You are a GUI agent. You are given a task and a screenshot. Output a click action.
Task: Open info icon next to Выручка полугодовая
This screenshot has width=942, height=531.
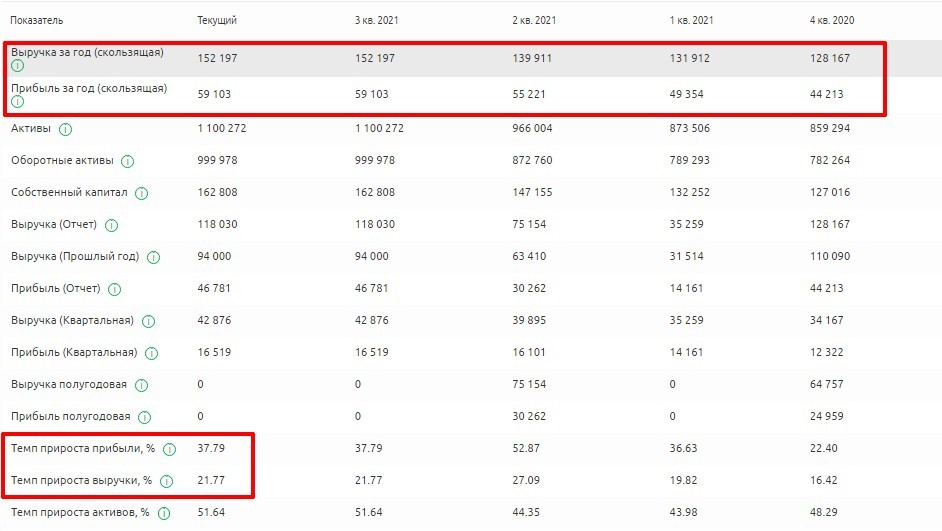point(141,385)
